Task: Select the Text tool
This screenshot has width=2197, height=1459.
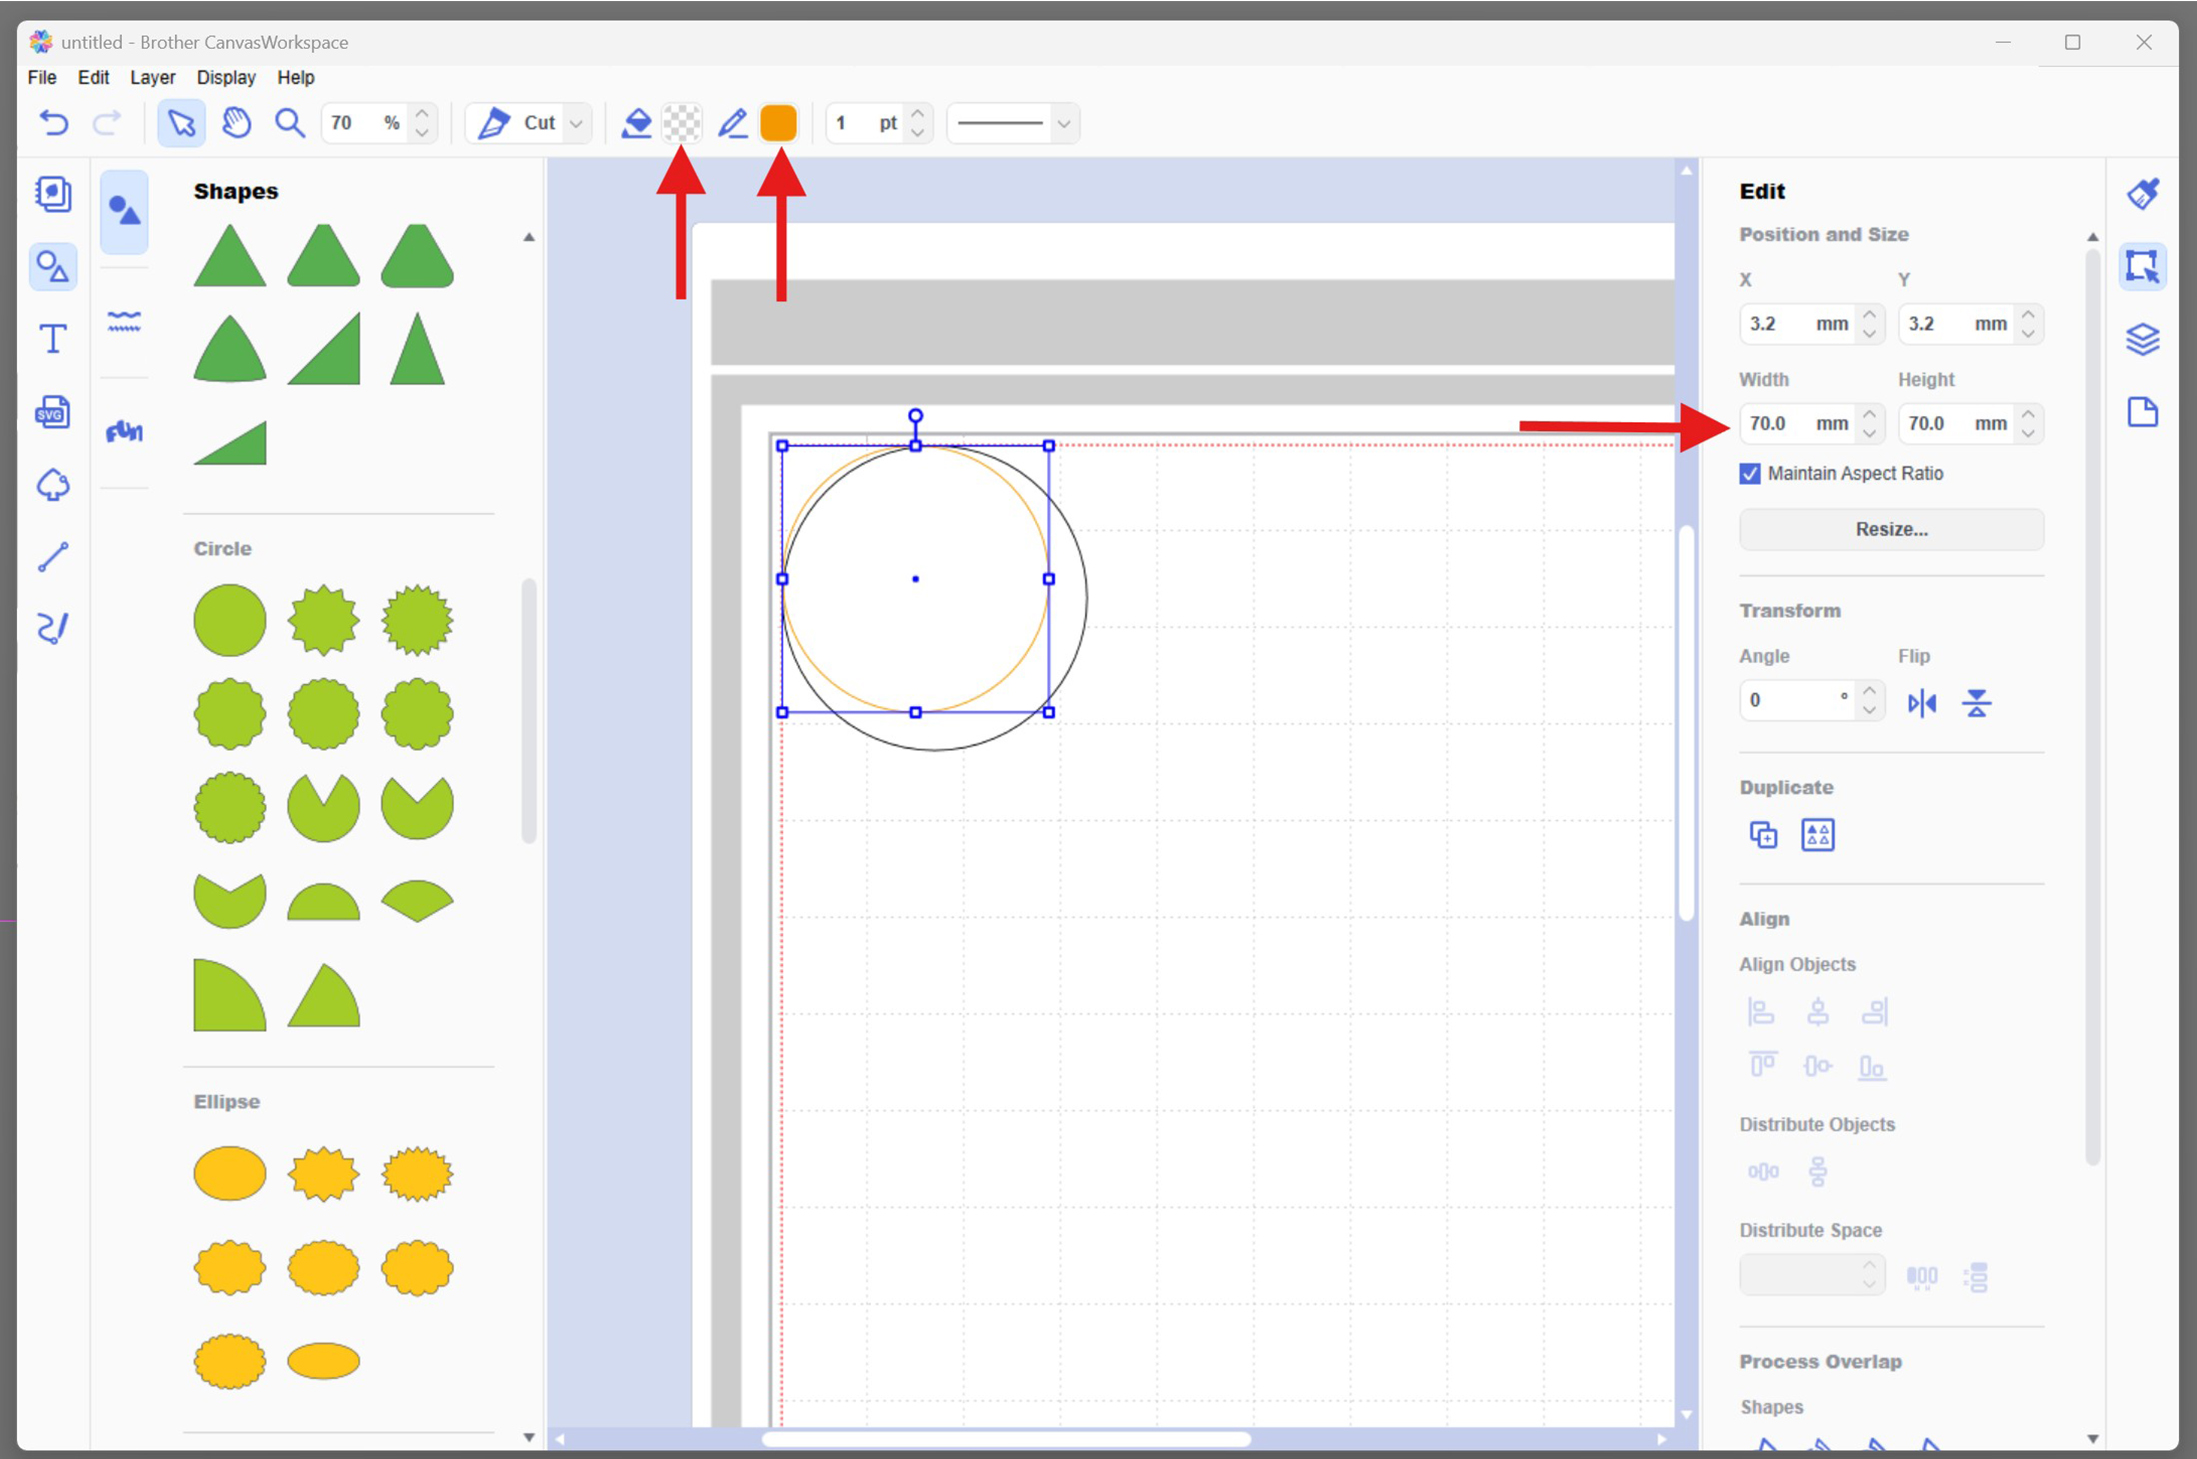Action: tap(53, 339)
